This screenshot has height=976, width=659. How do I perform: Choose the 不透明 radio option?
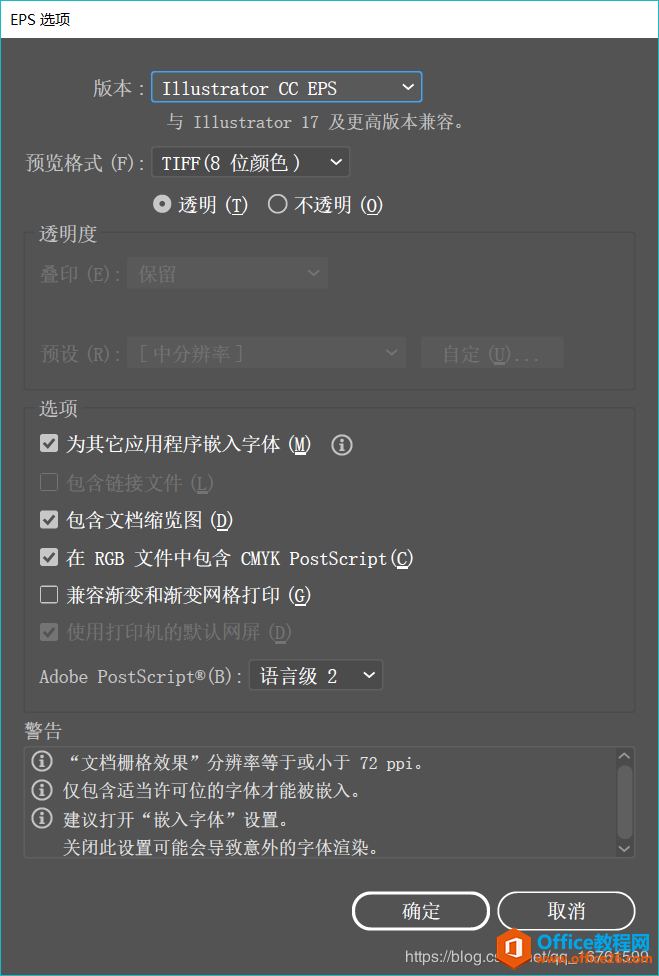pyautogui.click(x=278, y=205)
